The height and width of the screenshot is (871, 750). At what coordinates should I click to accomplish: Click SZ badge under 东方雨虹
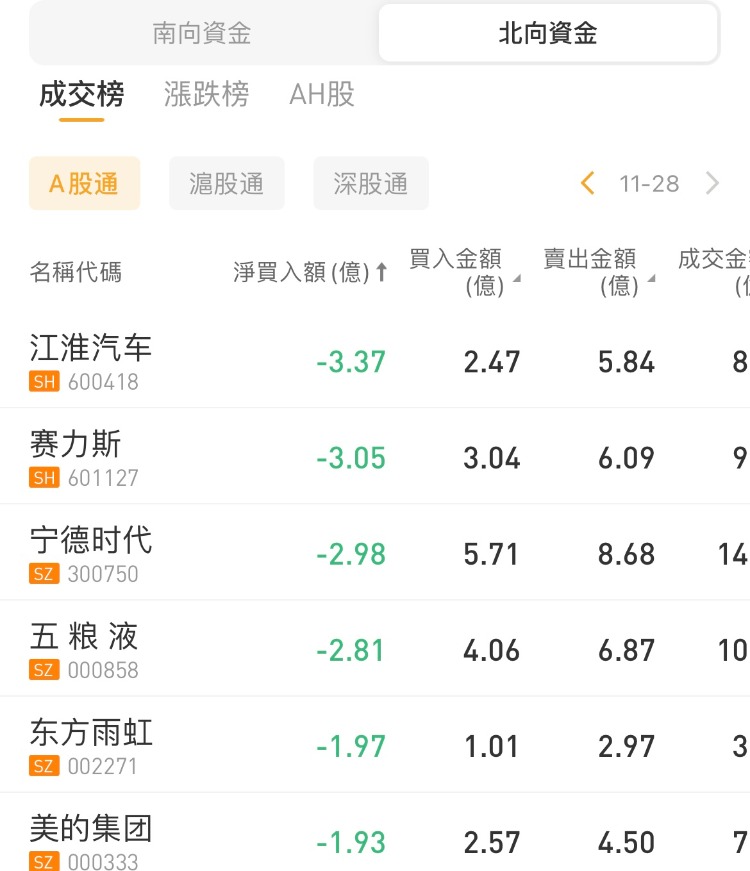coord(45,766)
